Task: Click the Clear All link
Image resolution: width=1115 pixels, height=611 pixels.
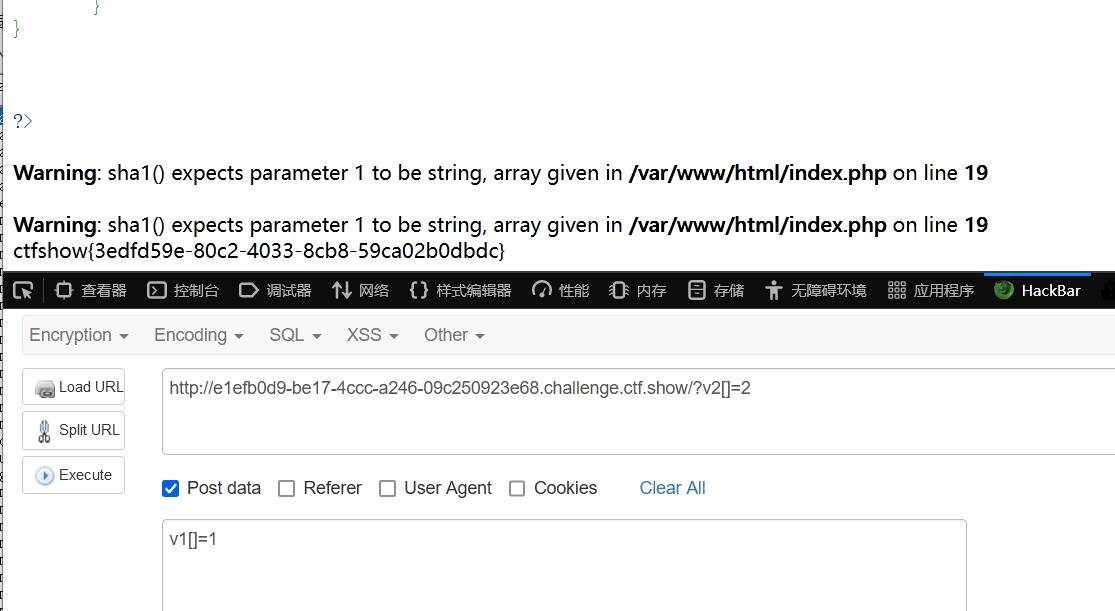Action: 672,488
